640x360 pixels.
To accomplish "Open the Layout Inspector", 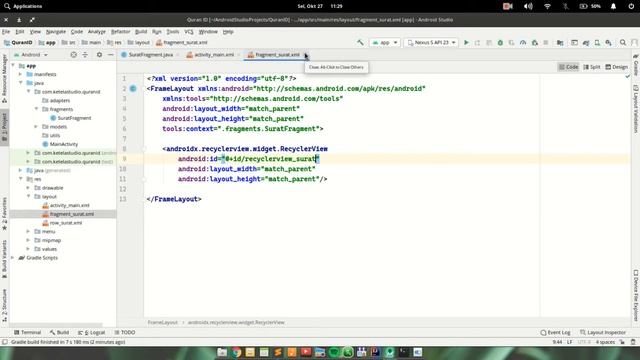I will [603, 332].
